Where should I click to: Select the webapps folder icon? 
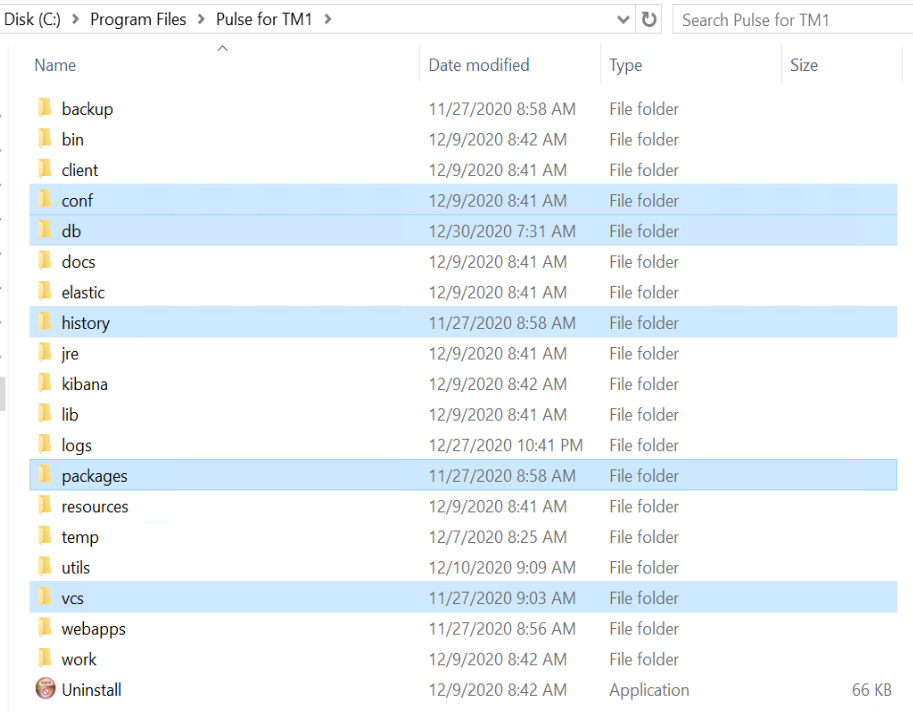(45, 628)
